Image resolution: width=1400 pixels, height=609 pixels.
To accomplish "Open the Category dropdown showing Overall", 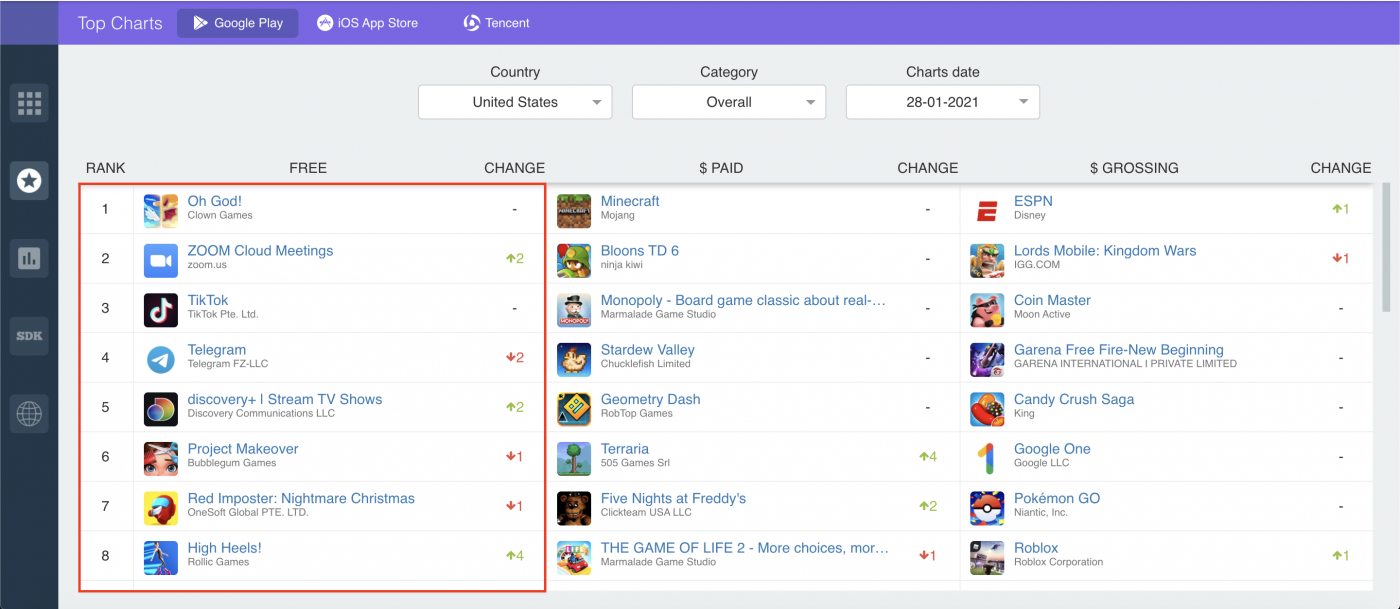I will 729,102.
